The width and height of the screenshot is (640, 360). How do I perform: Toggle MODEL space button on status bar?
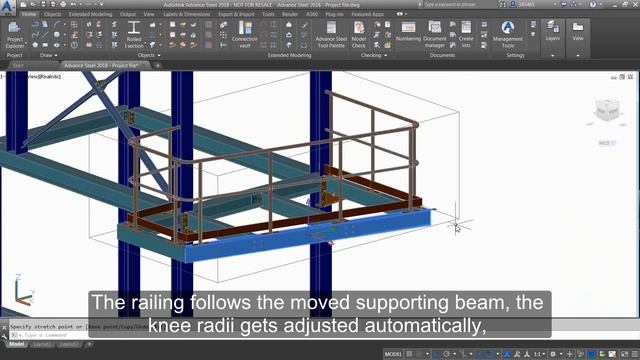(x=393, y=354)
